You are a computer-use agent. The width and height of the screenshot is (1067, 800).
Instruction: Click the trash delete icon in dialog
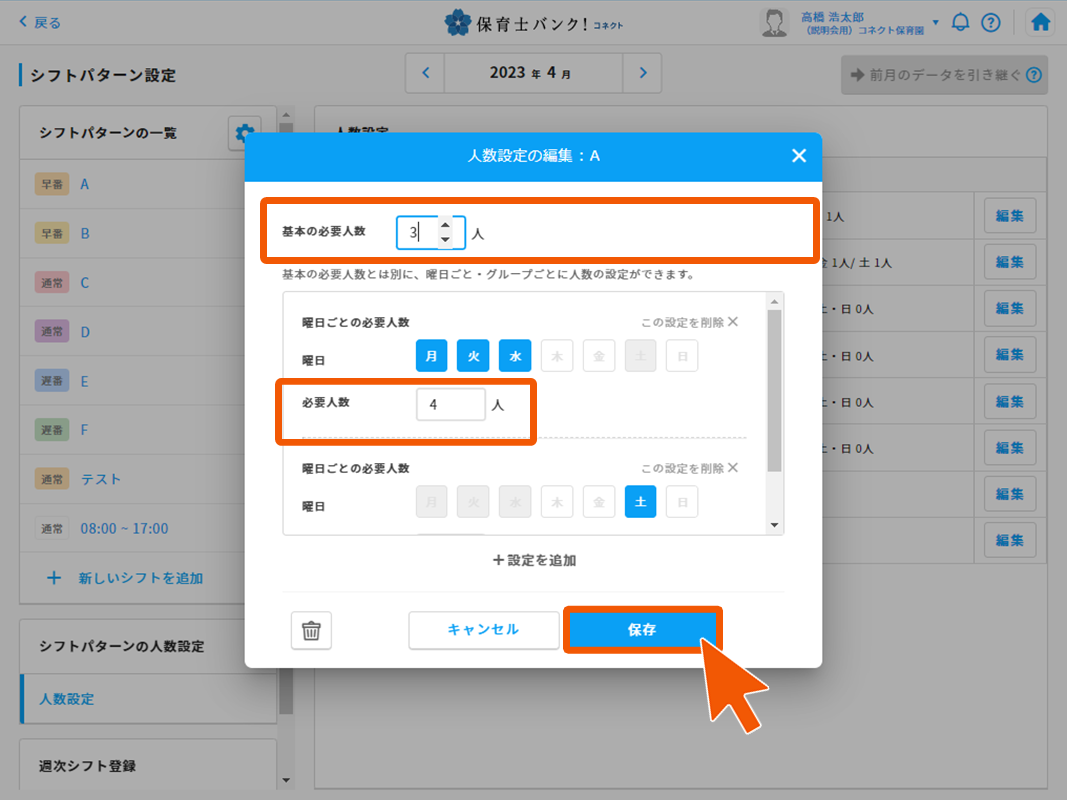pyautogui.click(x=311, y=630)
